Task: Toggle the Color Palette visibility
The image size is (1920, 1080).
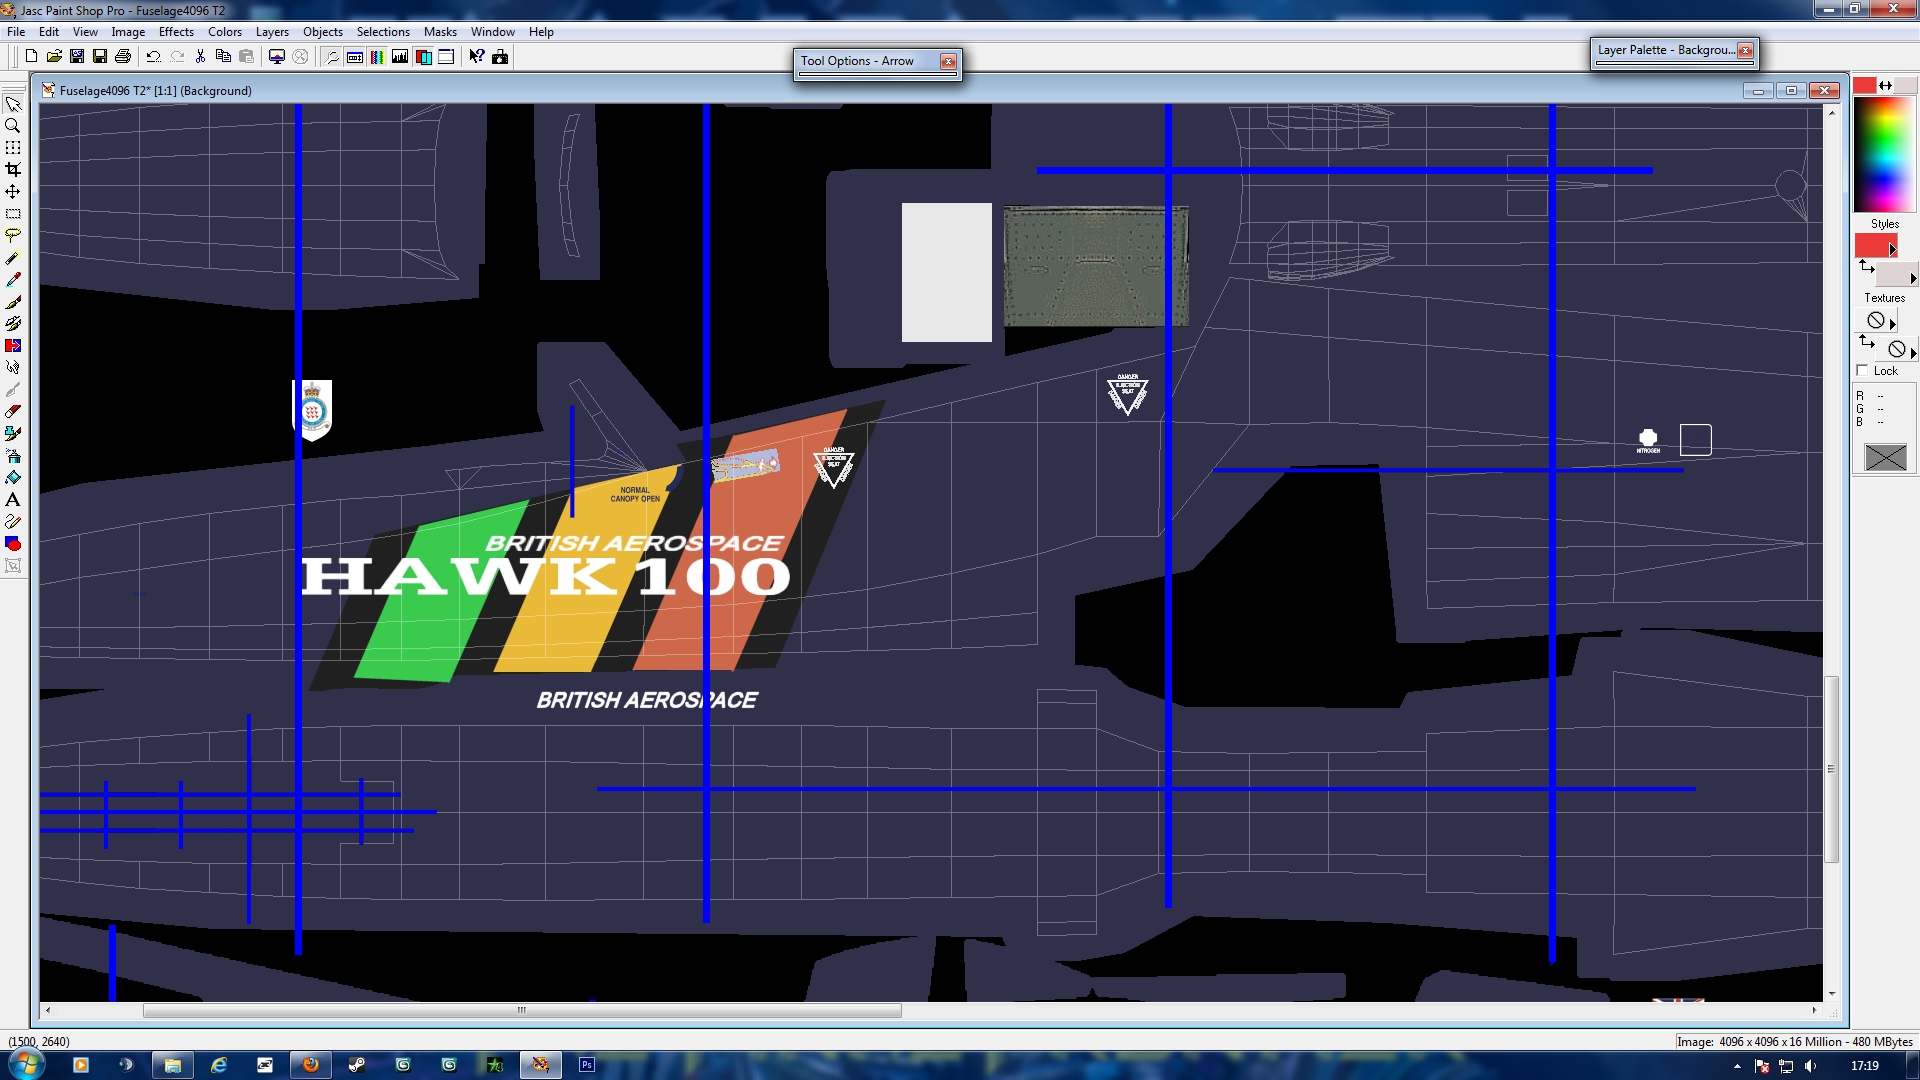Action: pyautogui.click(x=378, y=57)
